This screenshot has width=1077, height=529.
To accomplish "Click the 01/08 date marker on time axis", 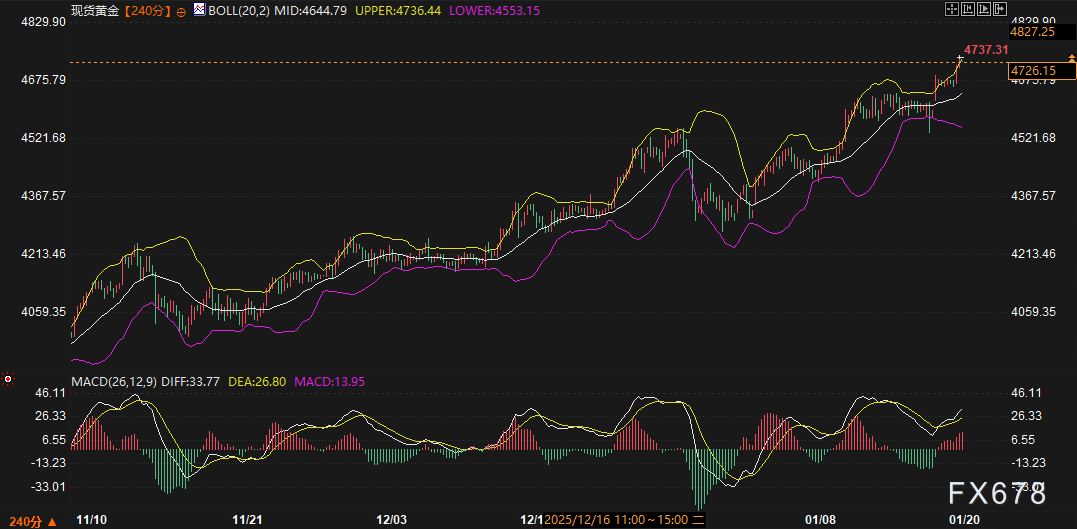I will (821, 521).
